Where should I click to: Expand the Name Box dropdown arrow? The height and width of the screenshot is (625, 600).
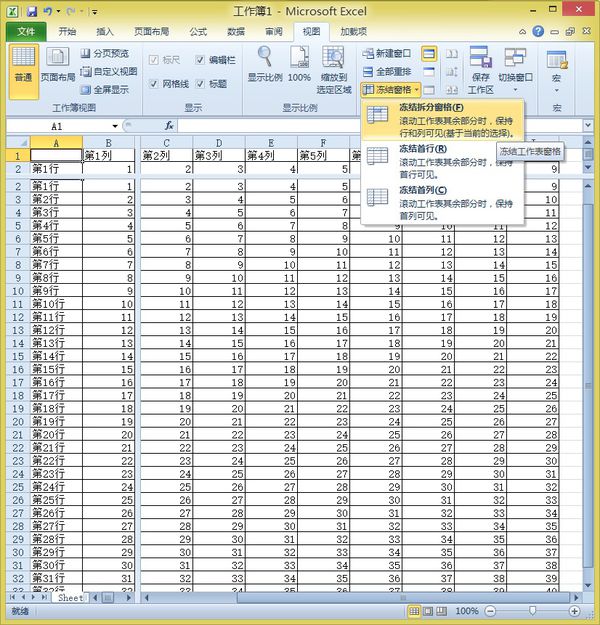(x=115, y=126)
